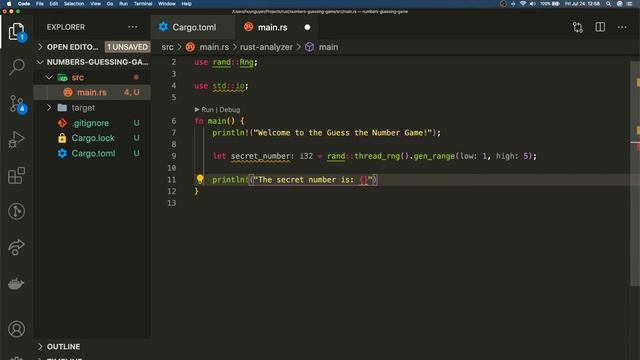Open changes compare icon in editor toolbar
The image size is (640, 360).
tap(578, 27)
